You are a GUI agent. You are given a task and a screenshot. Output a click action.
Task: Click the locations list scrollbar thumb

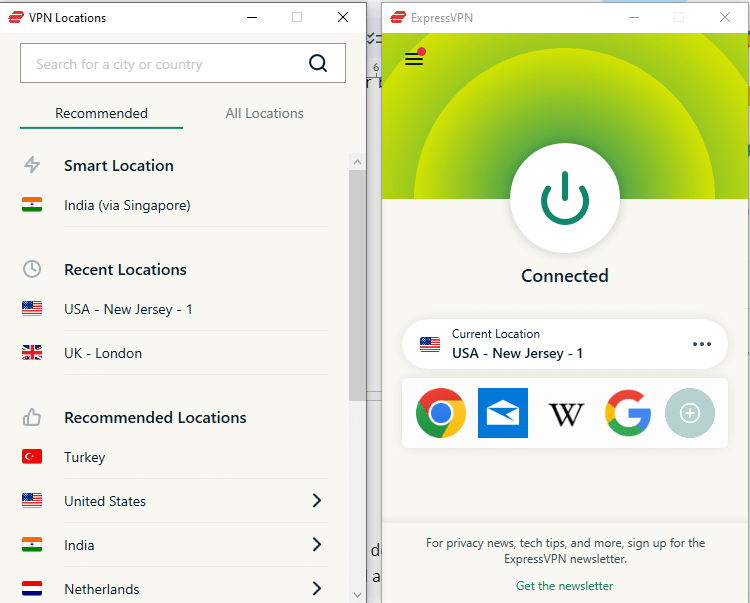point(357,285)
